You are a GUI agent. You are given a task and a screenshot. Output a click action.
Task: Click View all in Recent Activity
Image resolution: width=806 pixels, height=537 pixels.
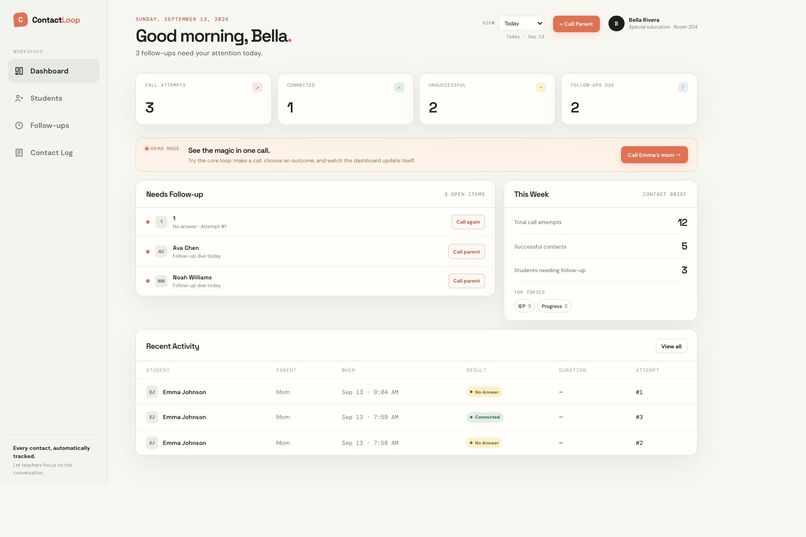[x=671, y=346]
